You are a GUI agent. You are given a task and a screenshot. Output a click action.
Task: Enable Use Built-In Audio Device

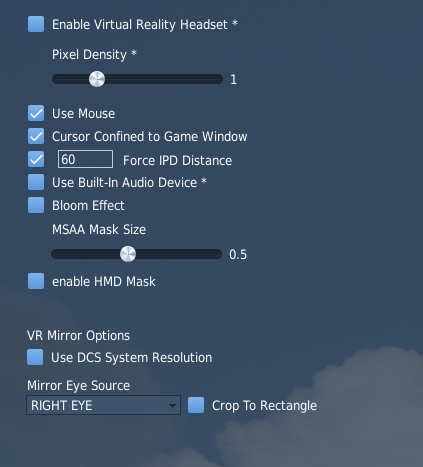click(x=36, y=182)
